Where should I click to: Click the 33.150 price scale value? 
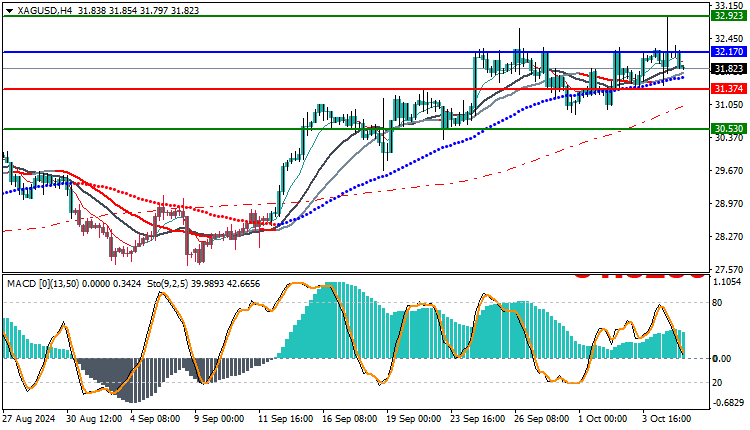tap(728, 5)
